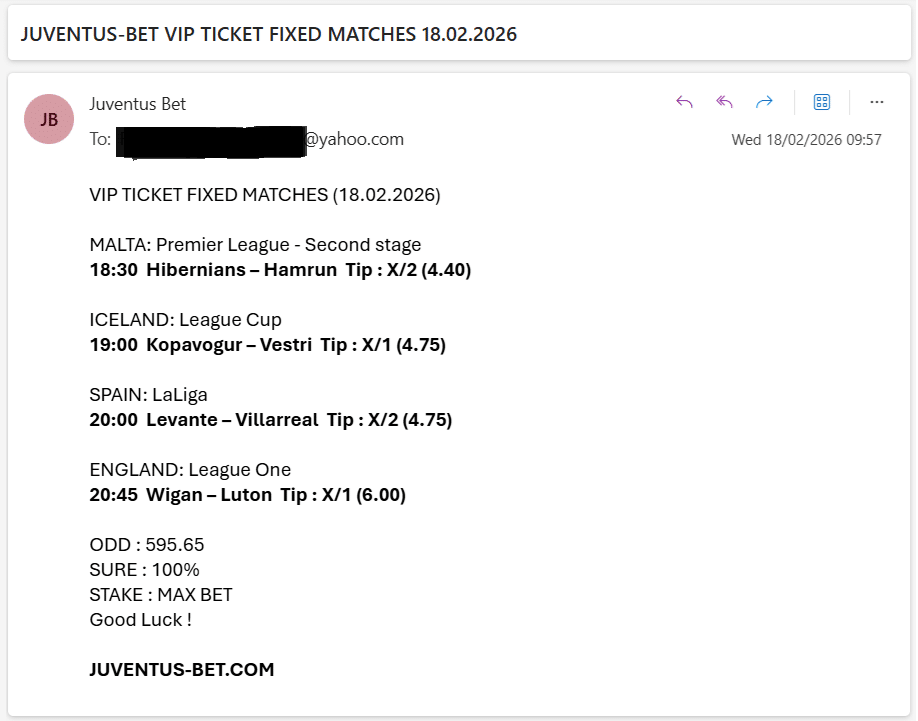Click the blue Forward icon beside Reply All
Viewport: 918px width, 721px height.
(764, 102)
